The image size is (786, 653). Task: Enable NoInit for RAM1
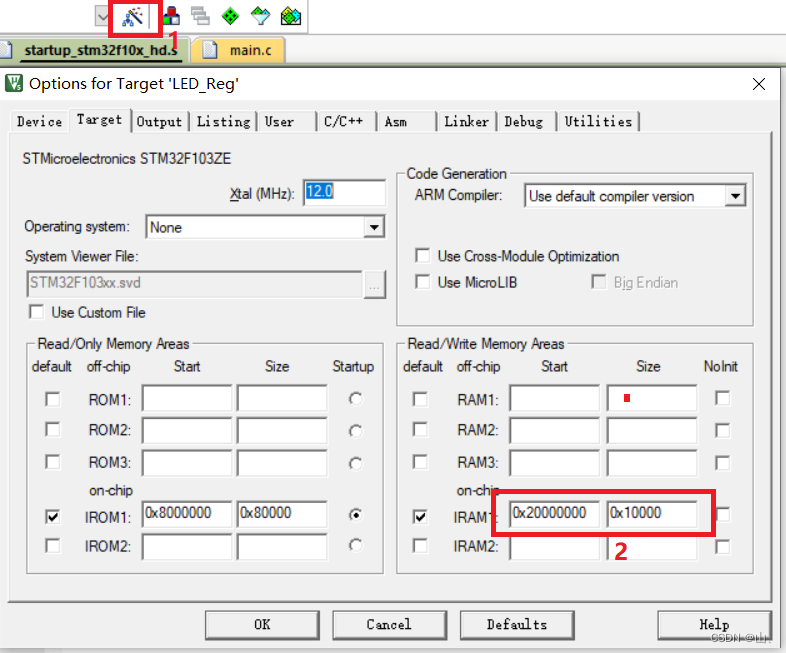coord(722,398)
